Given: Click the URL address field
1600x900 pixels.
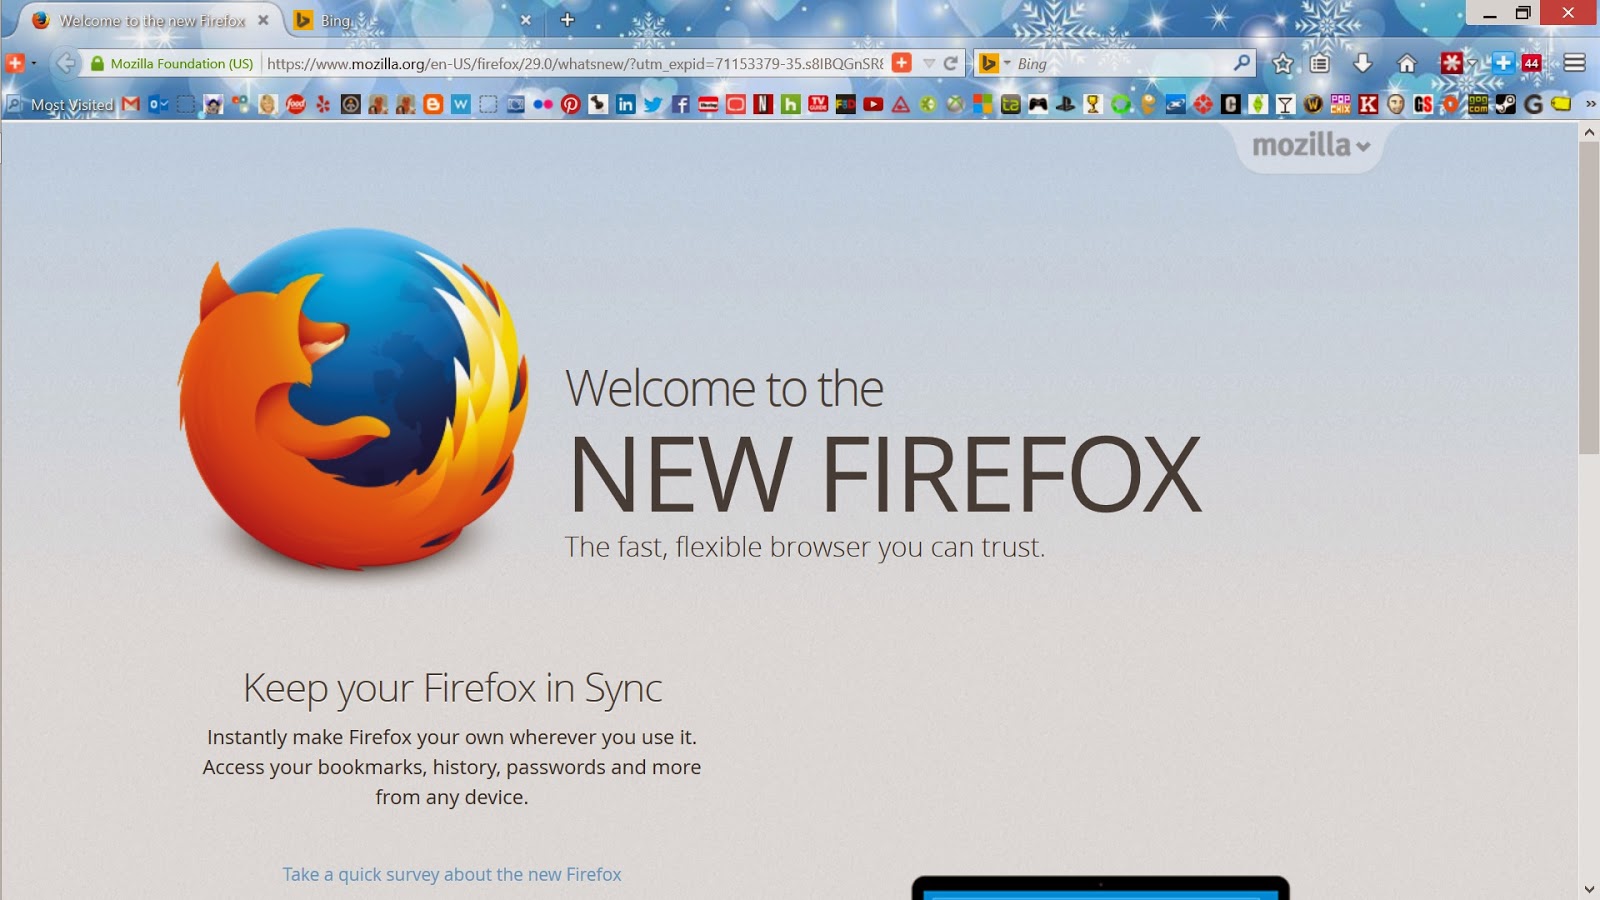Looking at the screenshot, I should pos(575,63).
